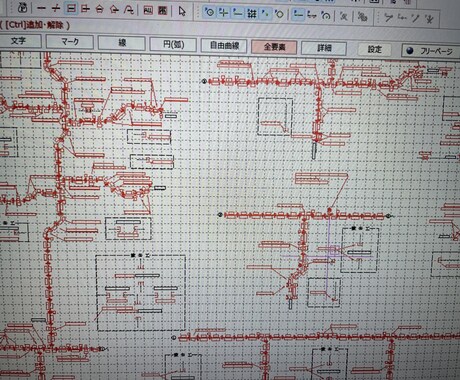
Task: Select the arrow pointer selection tool
Action: (182, 11)
